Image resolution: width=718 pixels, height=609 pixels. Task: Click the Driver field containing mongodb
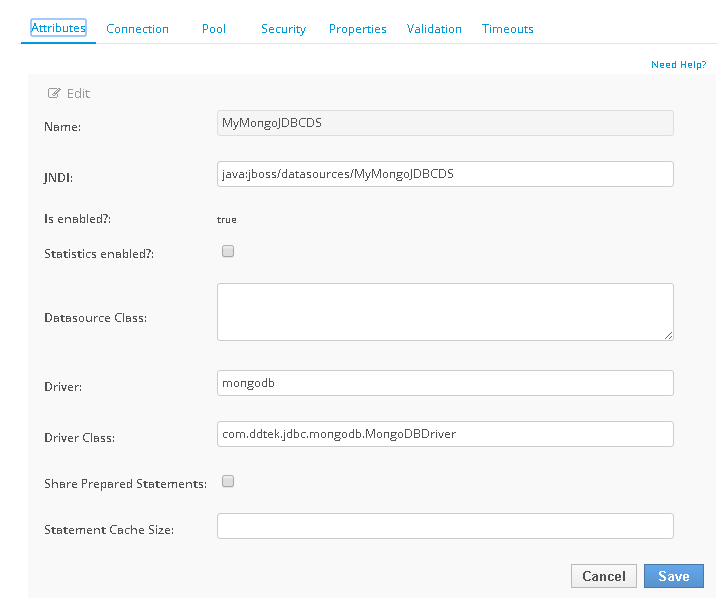(x=445, y=383)
